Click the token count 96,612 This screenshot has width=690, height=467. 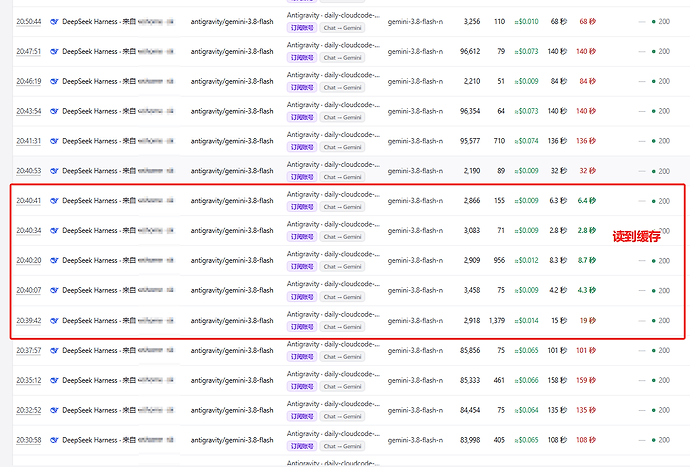pos(470,51)
